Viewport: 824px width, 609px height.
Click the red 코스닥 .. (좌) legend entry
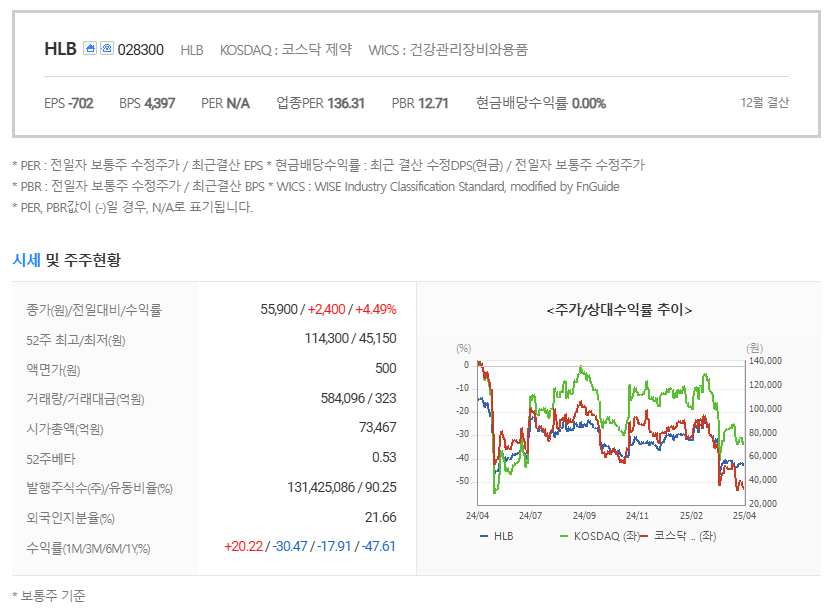[678, 536]
